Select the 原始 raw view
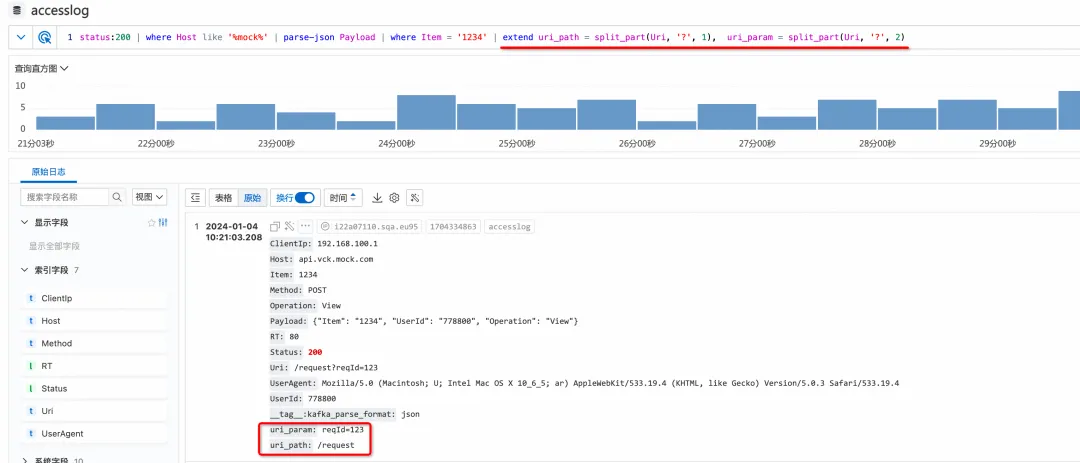Screen dimensions: 1080x463 click(252, 198)
